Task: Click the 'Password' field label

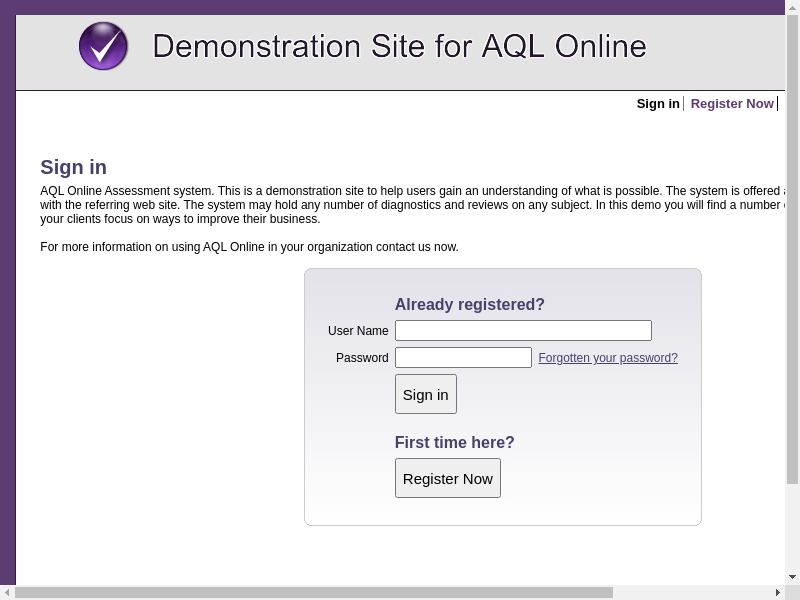Action: tap(362, 358)
